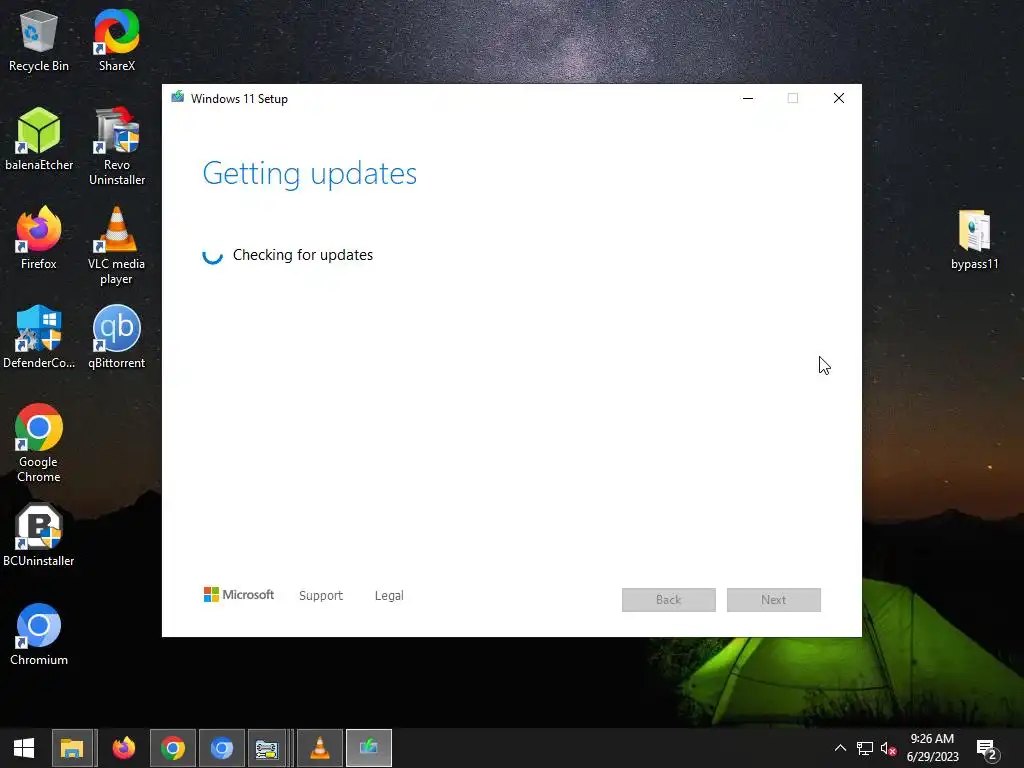Click the Checking for updates text
The height and width of the screenshot is (768, 1024).
303,255
